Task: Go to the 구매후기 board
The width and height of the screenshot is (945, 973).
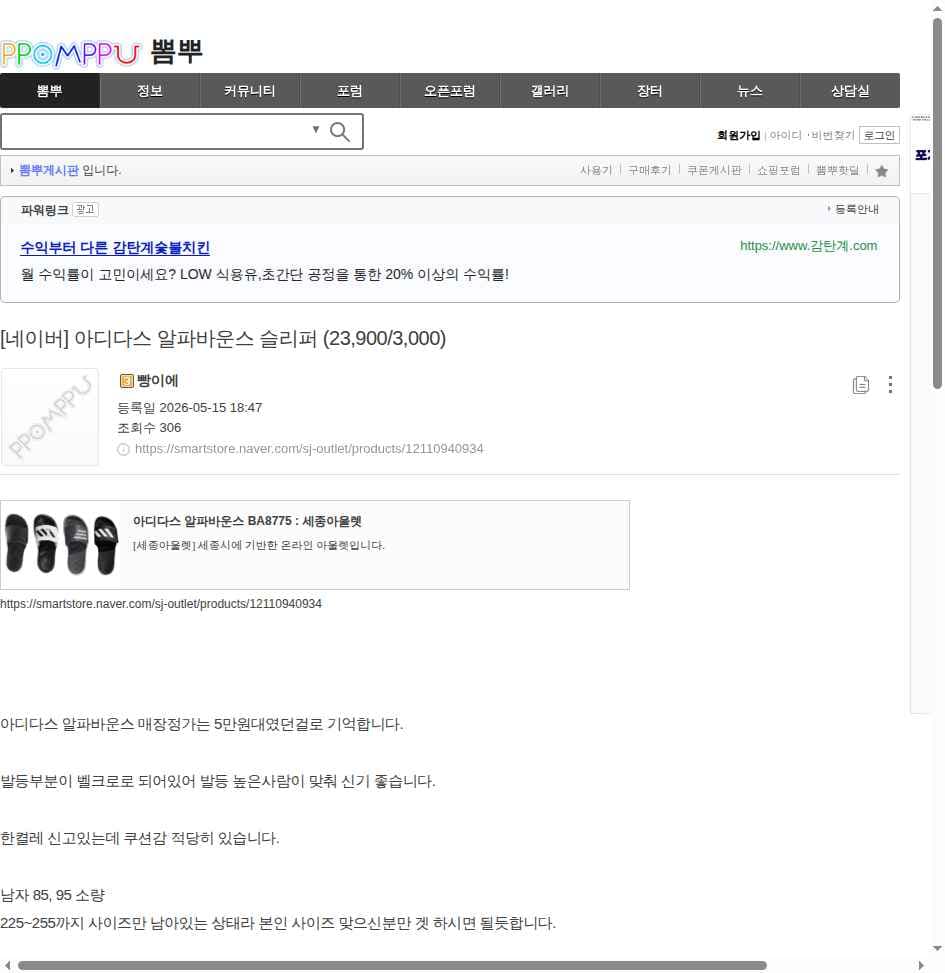Action: click(650, 170)
